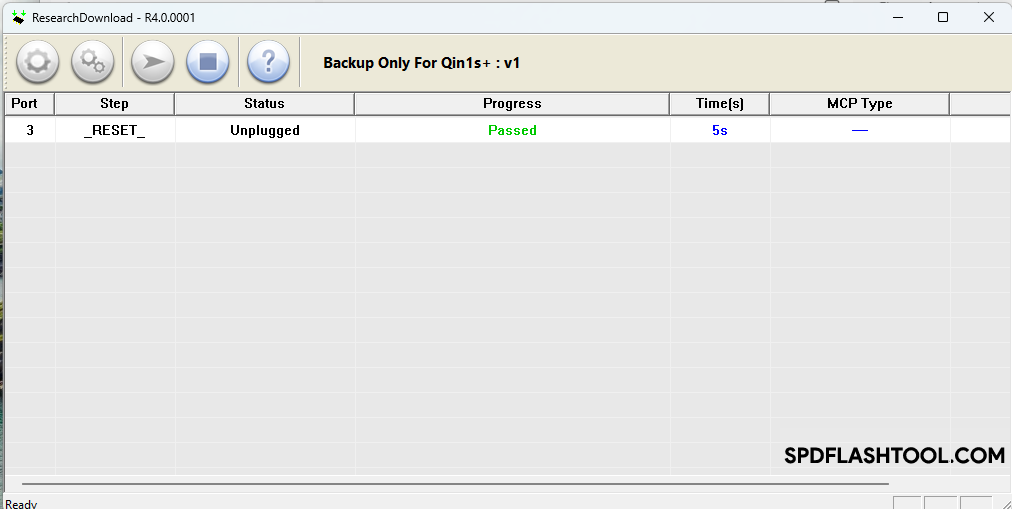Click the Port column header
Viewport: 1012px width, 509px height.
click(25, 103)
